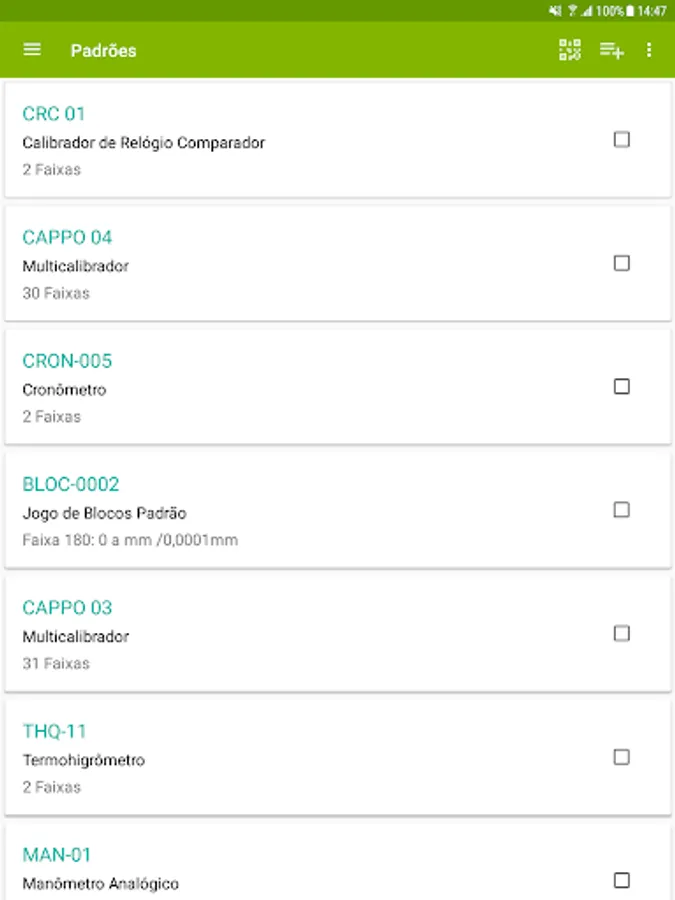This screenshot has width=675, height=900.
Task: Enable the CAPPO 03 checkbox
Action: [622, 633]
